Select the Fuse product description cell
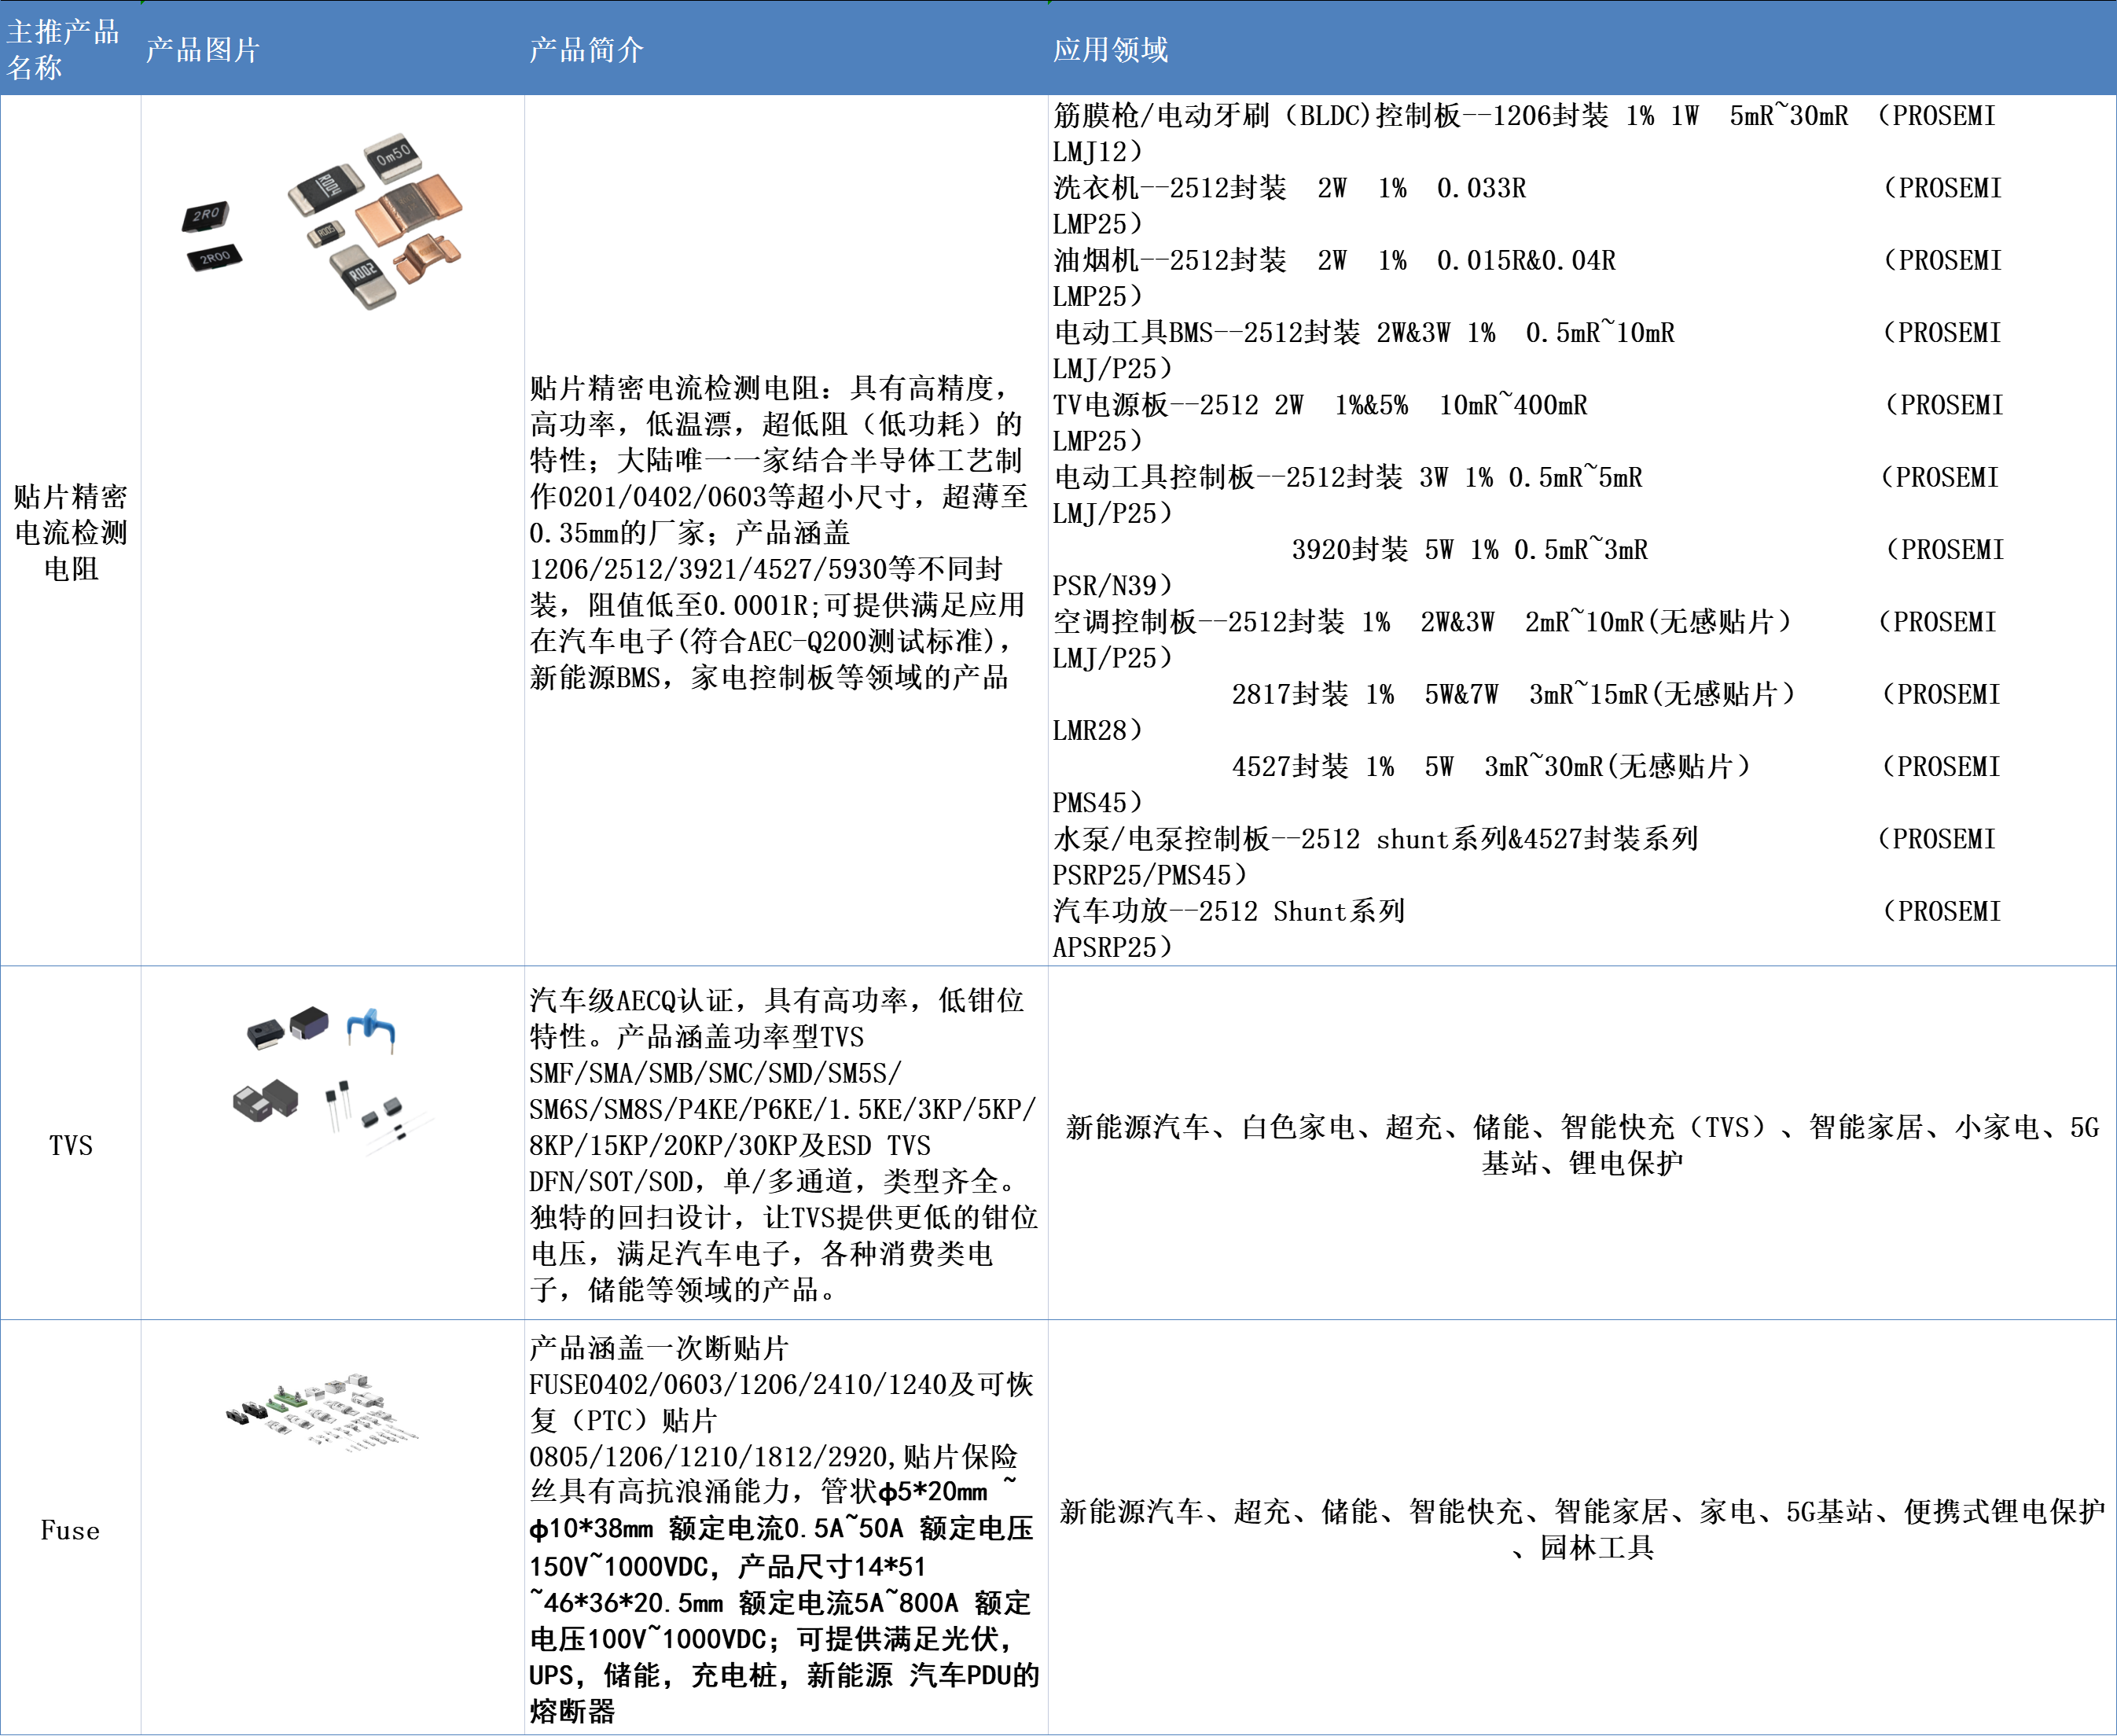The height and width of the screenshot is (1736, 2117). (786, 1527)
